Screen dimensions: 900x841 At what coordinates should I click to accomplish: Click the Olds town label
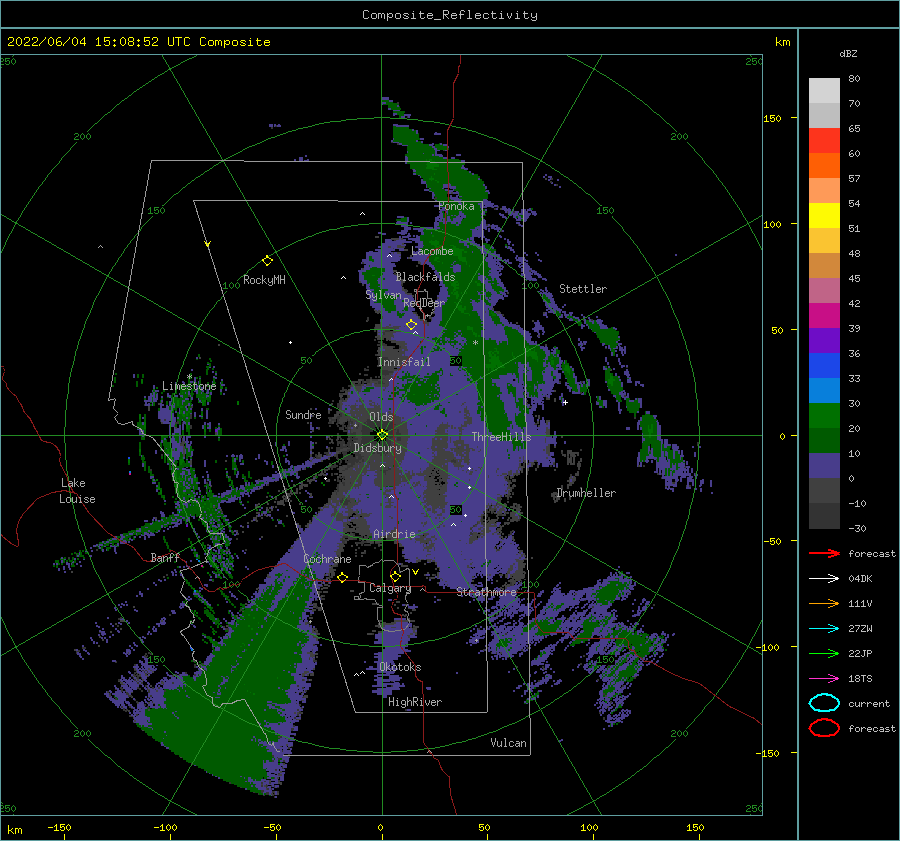coord(381,417)
